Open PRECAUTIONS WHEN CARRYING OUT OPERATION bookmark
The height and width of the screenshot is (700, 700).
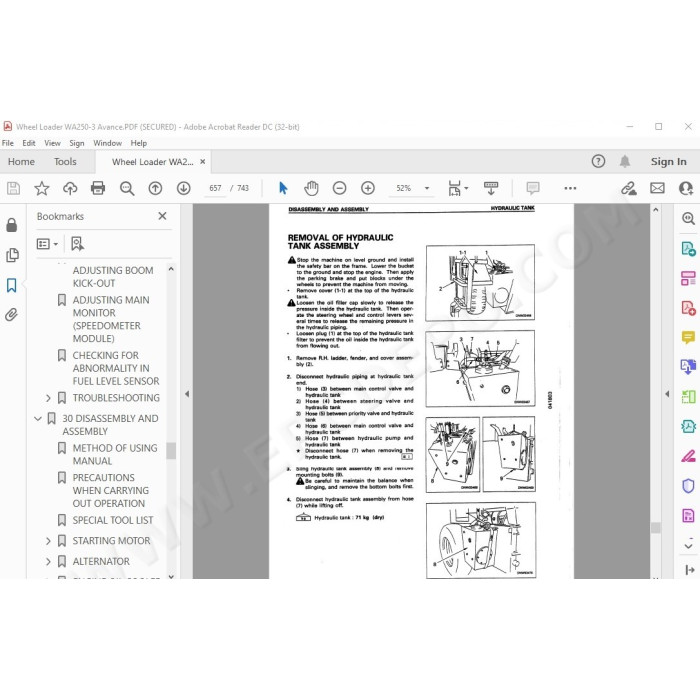click(111, 491)
